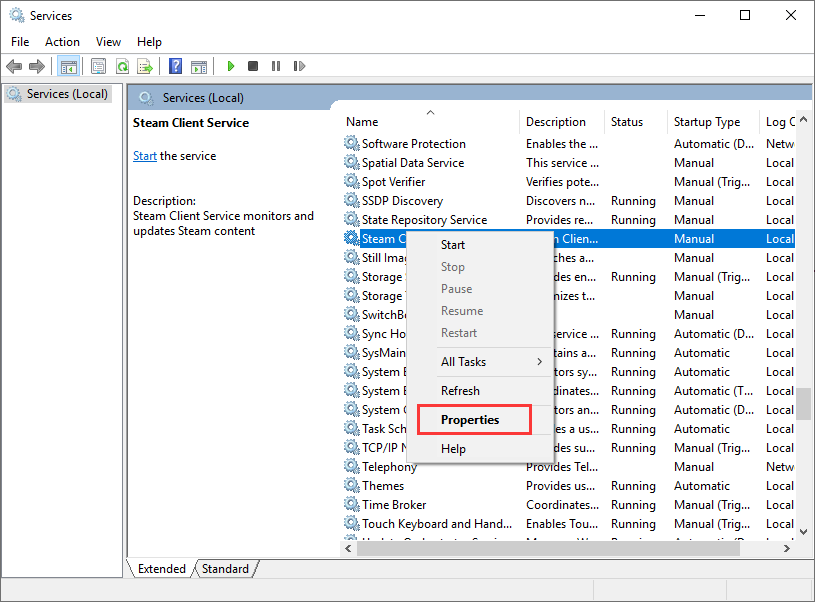The width and height of the screenshot is (815, 602).
Task: Restart the service with the toolbar restart icon
Action: tap(299, 66)
